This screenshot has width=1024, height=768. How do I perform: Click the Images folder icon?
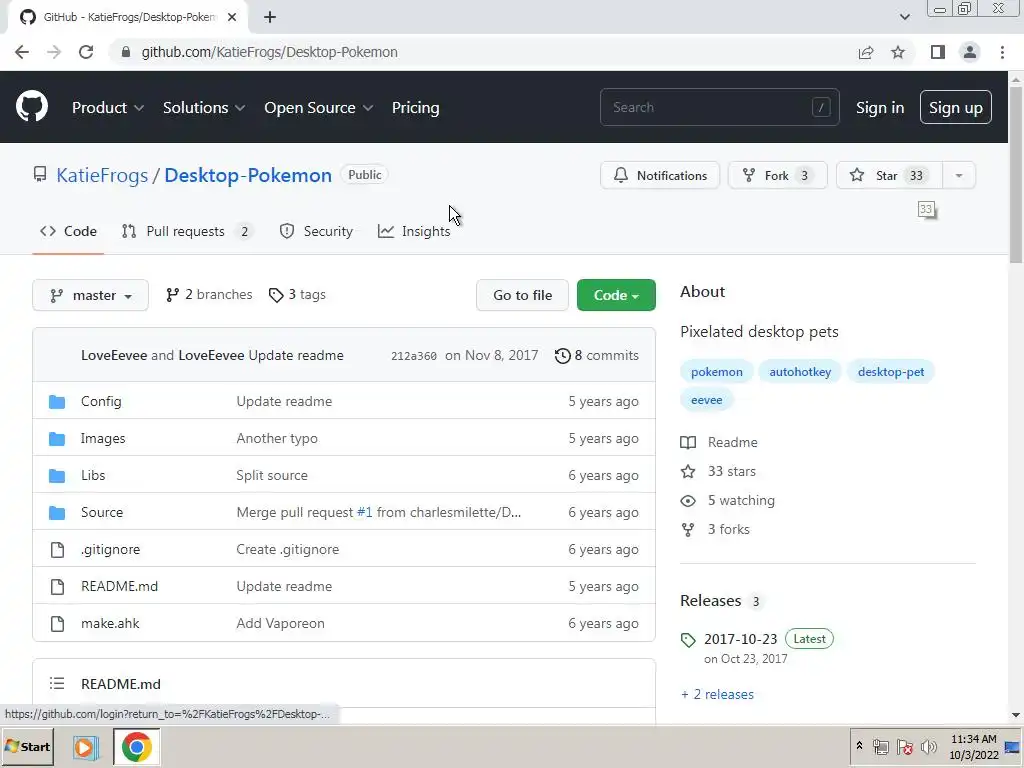point(57,439)
